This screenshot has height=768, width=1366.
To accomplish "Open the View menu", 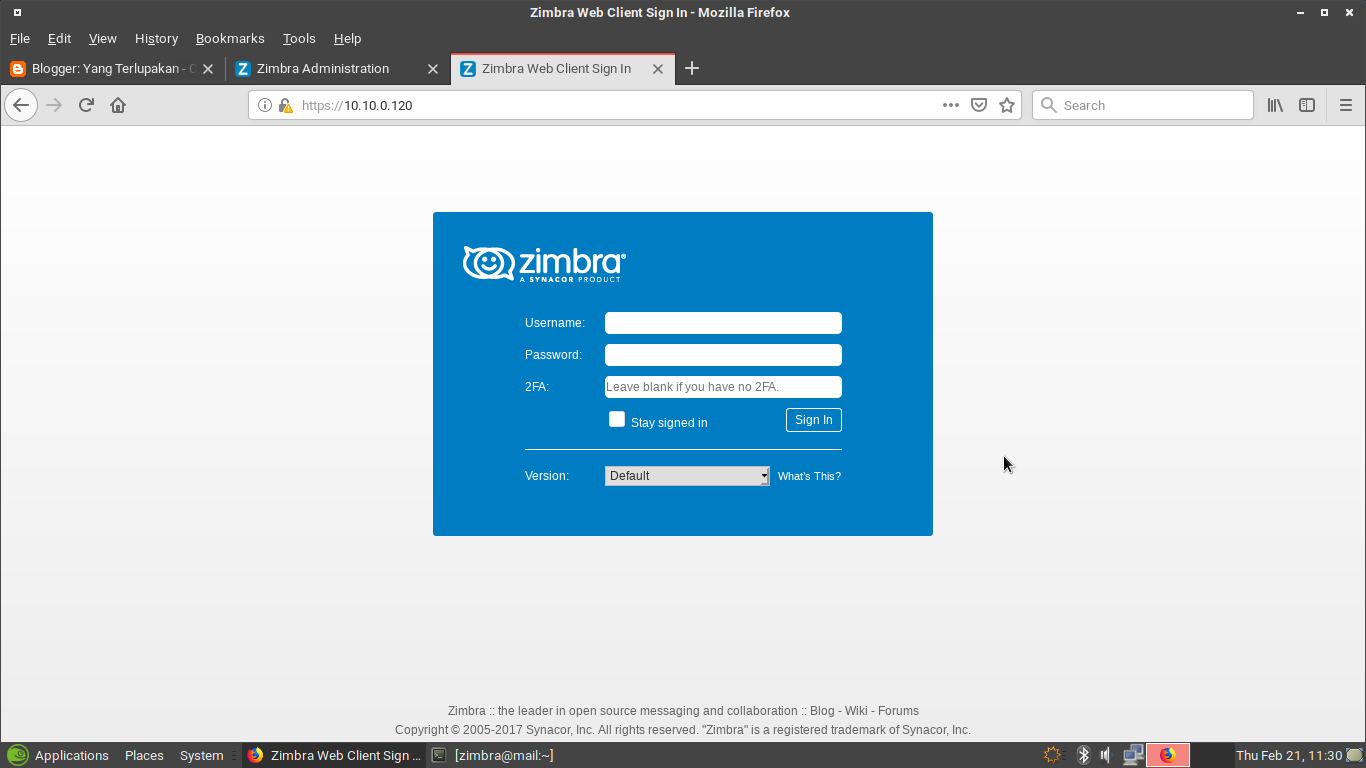I will [103, 38].
